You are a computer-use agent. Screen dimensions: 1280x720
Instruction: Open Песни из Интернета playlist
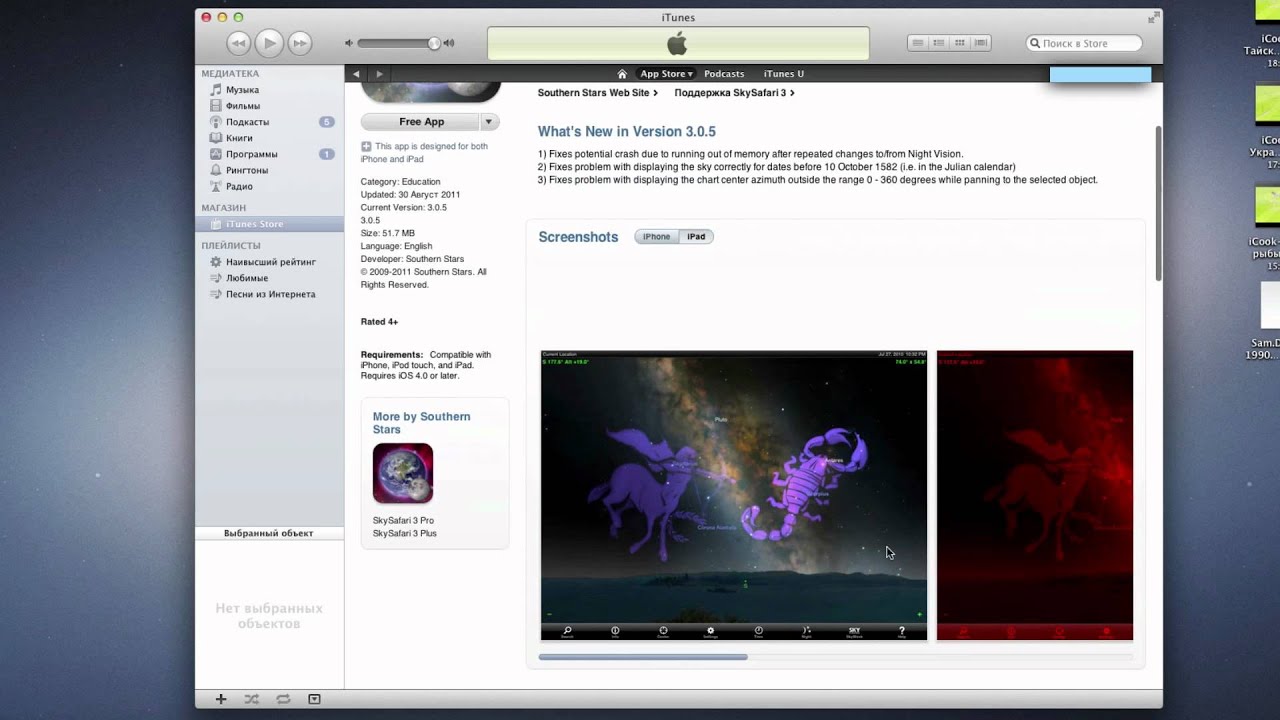pyautogui.click(x=269, y=294)
